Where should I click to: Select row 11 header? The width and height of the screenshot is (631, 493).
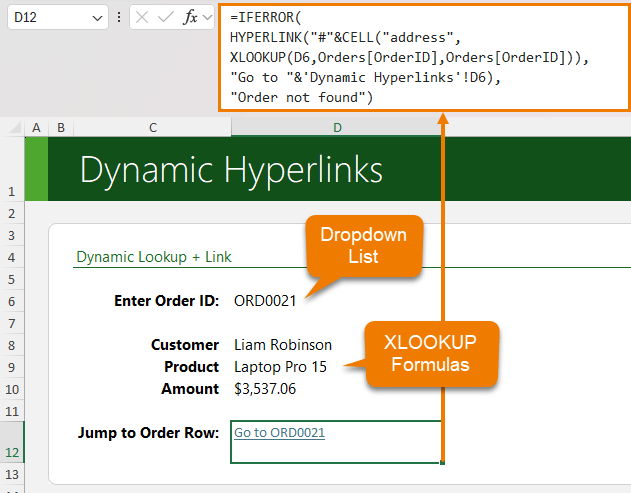[12, 411]
